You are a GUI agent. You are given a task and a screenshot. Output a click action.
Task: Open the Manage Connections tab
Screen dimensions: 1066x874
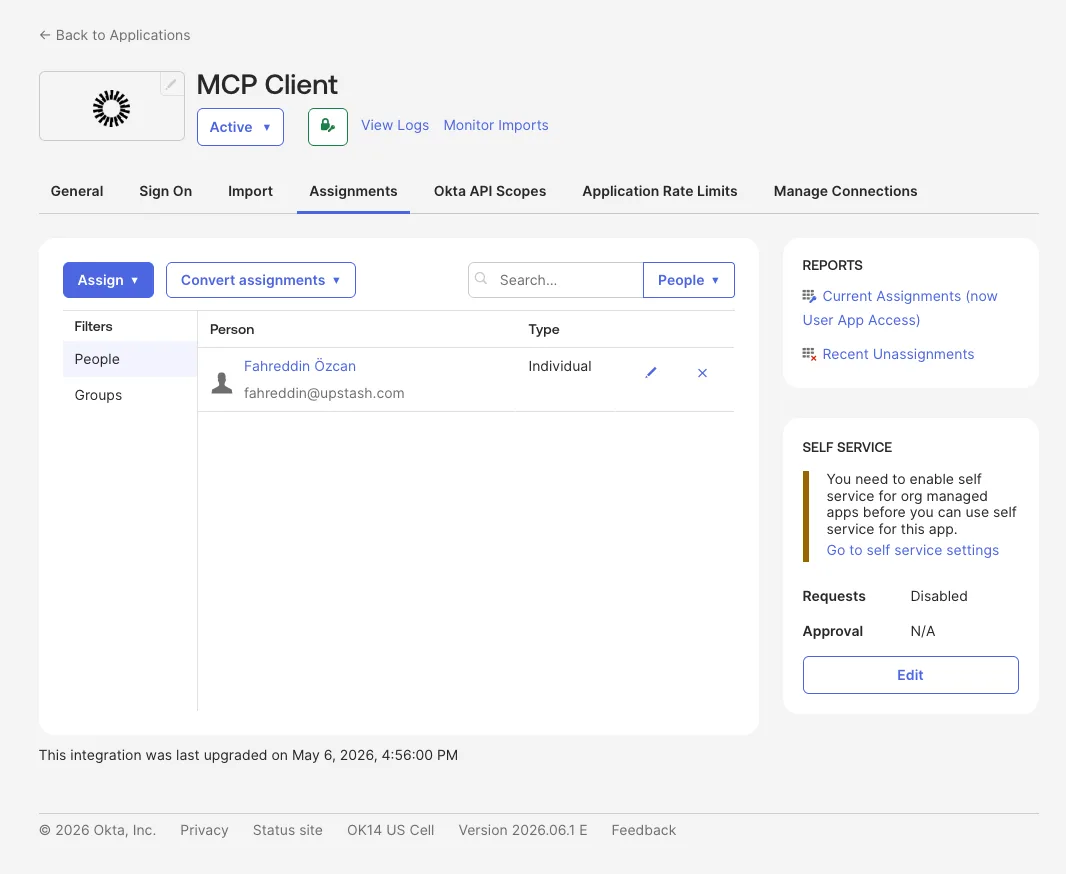point(845,191)
